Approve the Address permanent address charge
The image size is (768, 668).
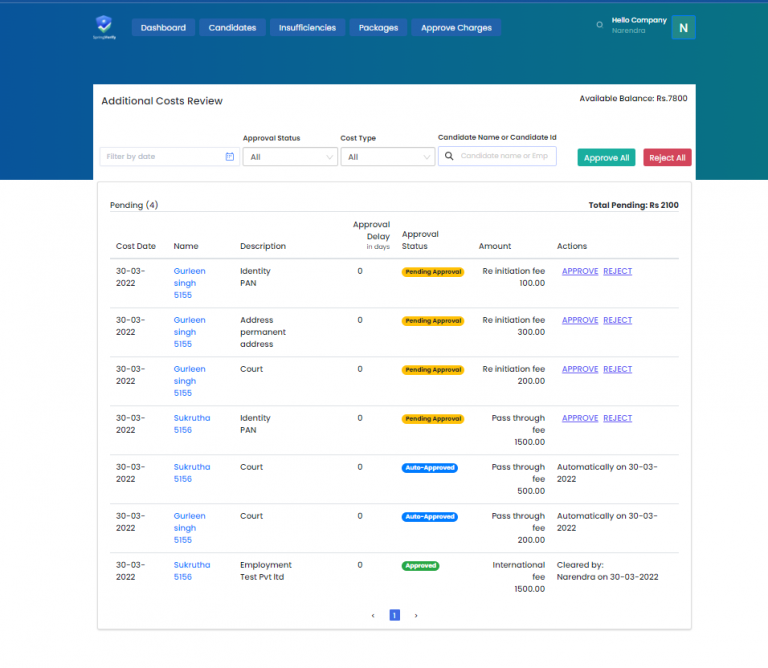tap(580, 320)
